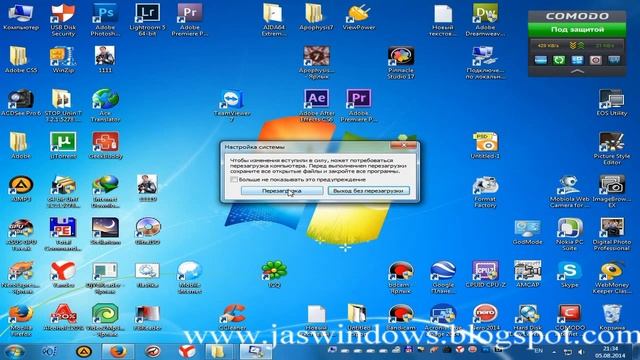Close the Настройка системы dialog

(403, 145)
